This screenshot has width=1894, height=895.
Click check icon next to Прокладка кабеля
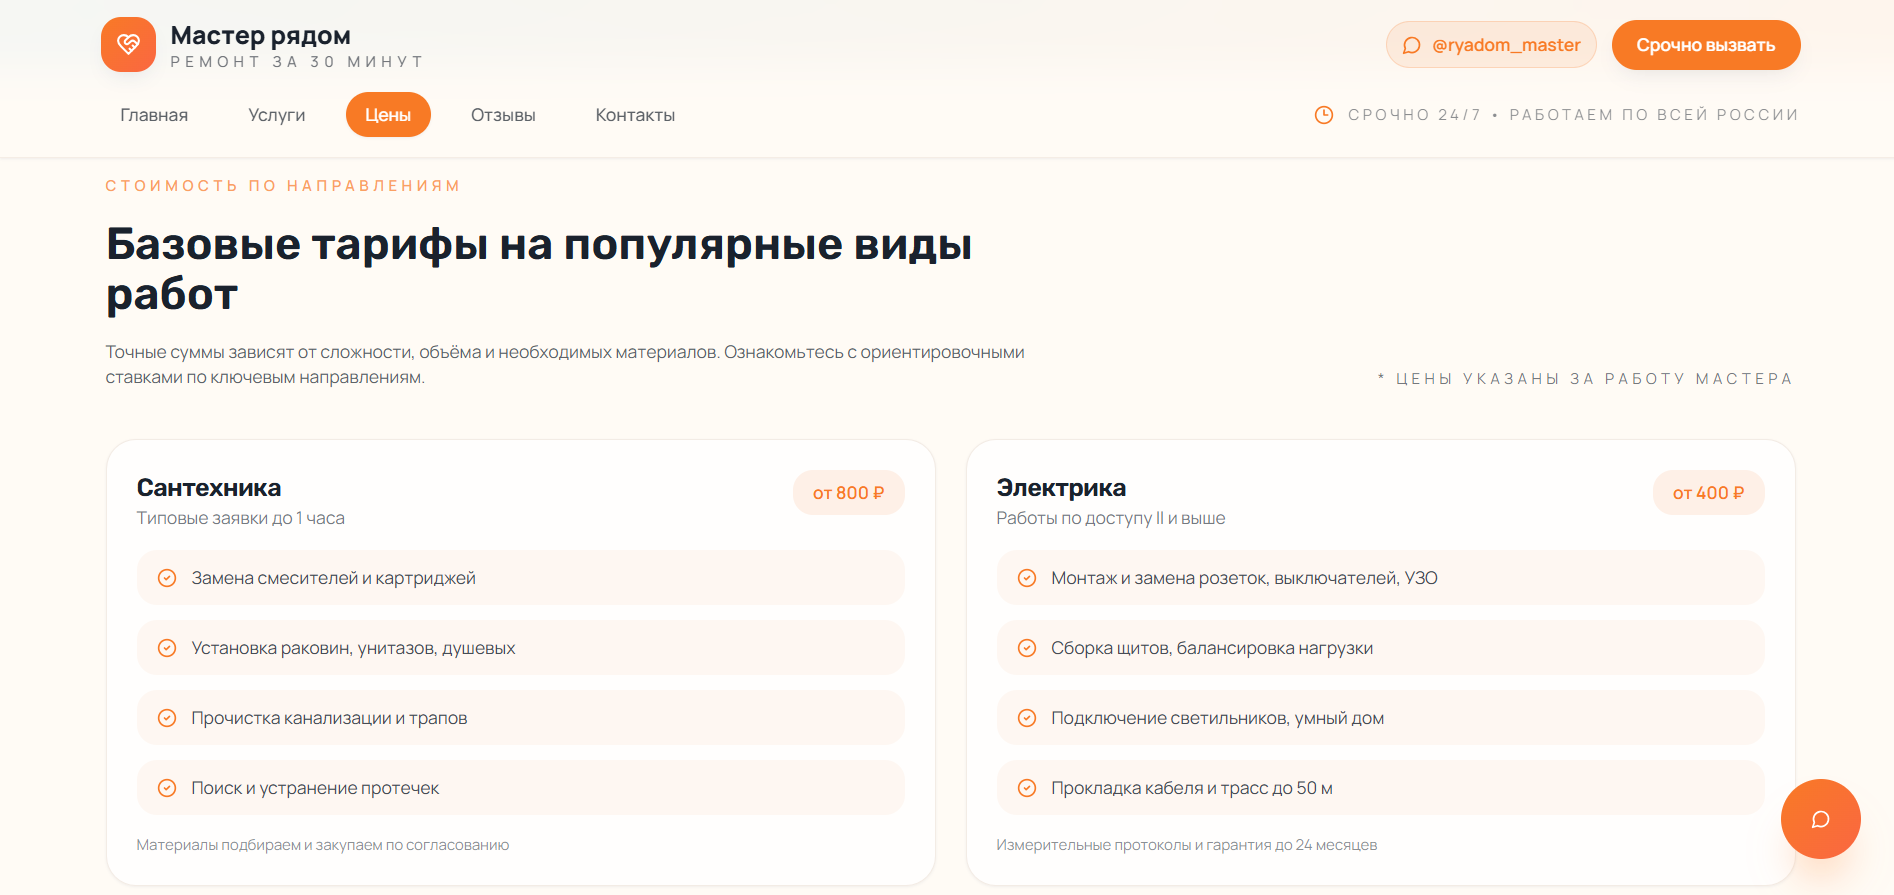tap(1026, 788)
